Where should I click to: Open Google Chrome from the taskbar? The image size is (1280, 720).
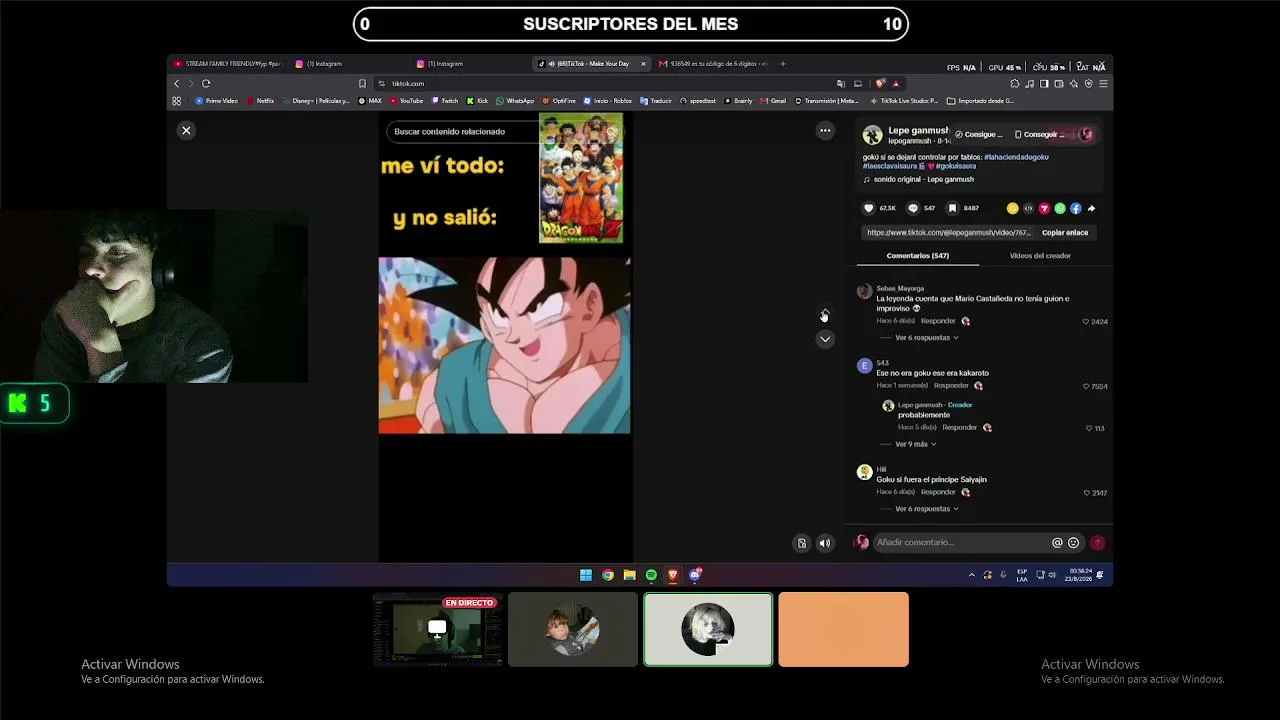click(x=608, y=575)
